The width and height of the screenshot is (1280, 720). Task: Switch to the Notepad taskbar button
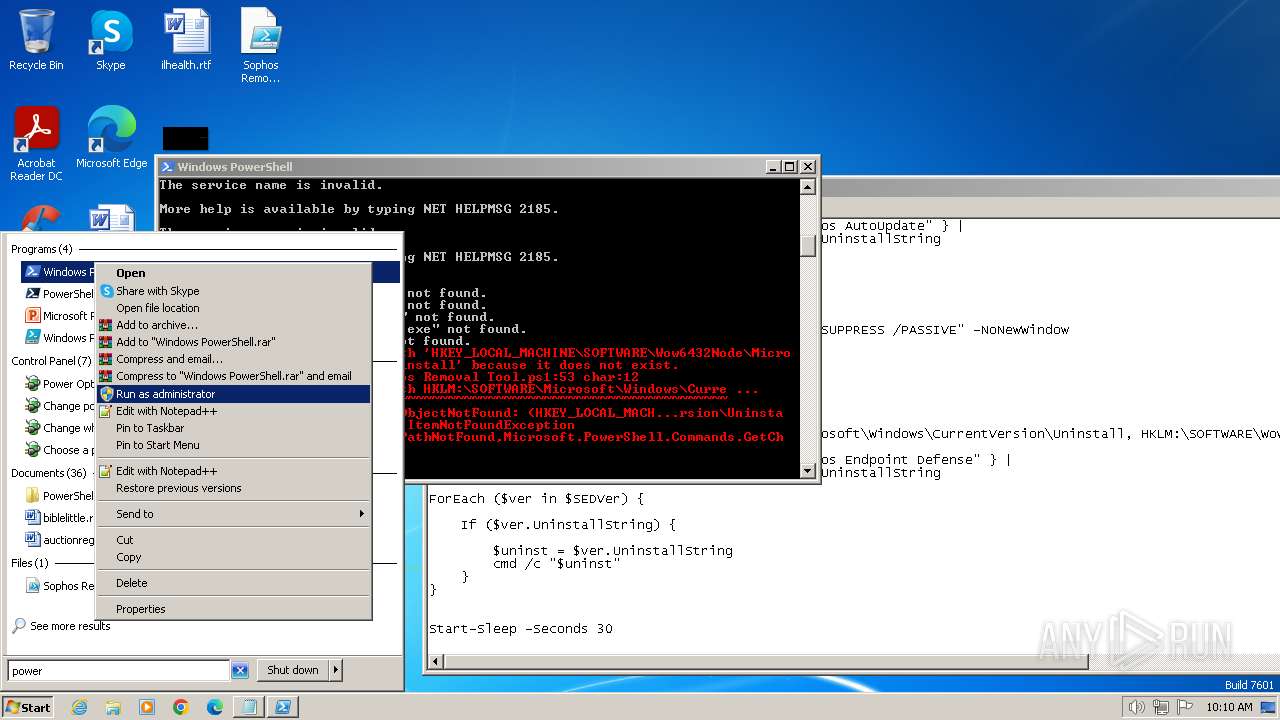(248, 707)
